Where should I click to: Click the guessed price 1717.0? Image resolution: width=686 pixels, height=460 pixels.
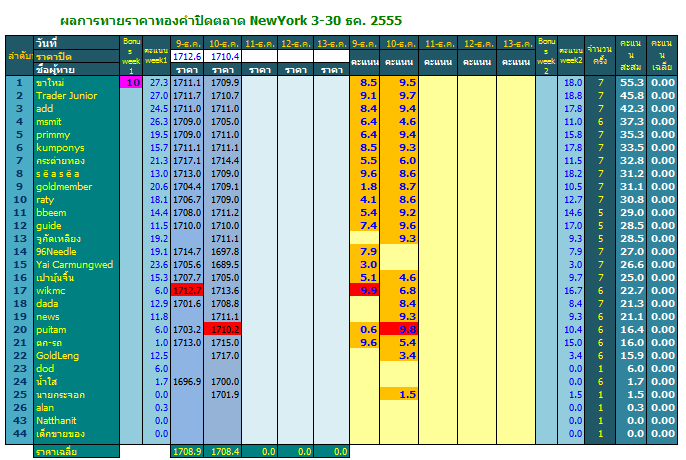[223, 355]
